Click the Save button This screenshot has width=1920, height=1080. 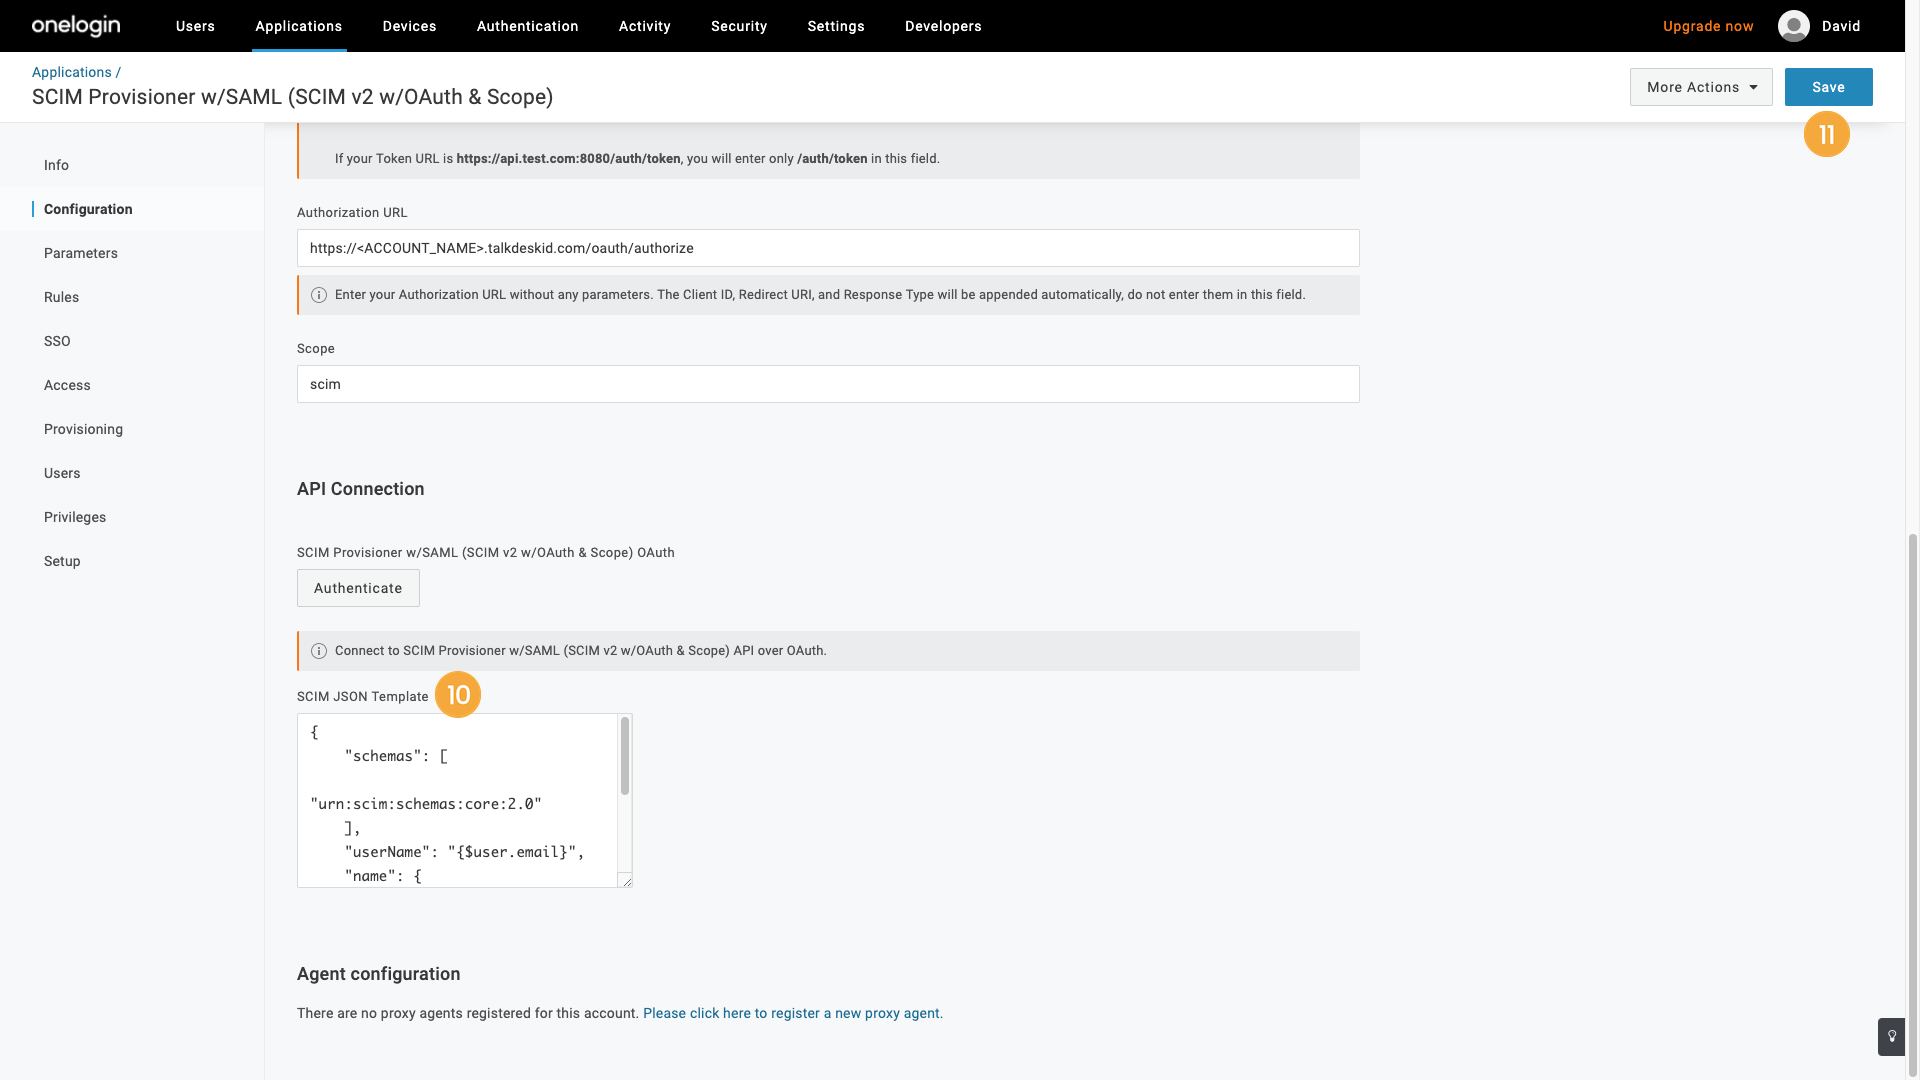(x=1828, y=87)
